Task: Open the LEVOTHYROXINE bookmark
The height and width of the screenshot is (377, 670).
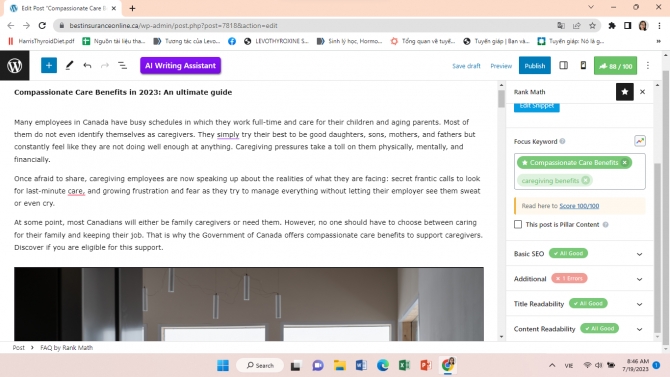Action: [276, 41]
